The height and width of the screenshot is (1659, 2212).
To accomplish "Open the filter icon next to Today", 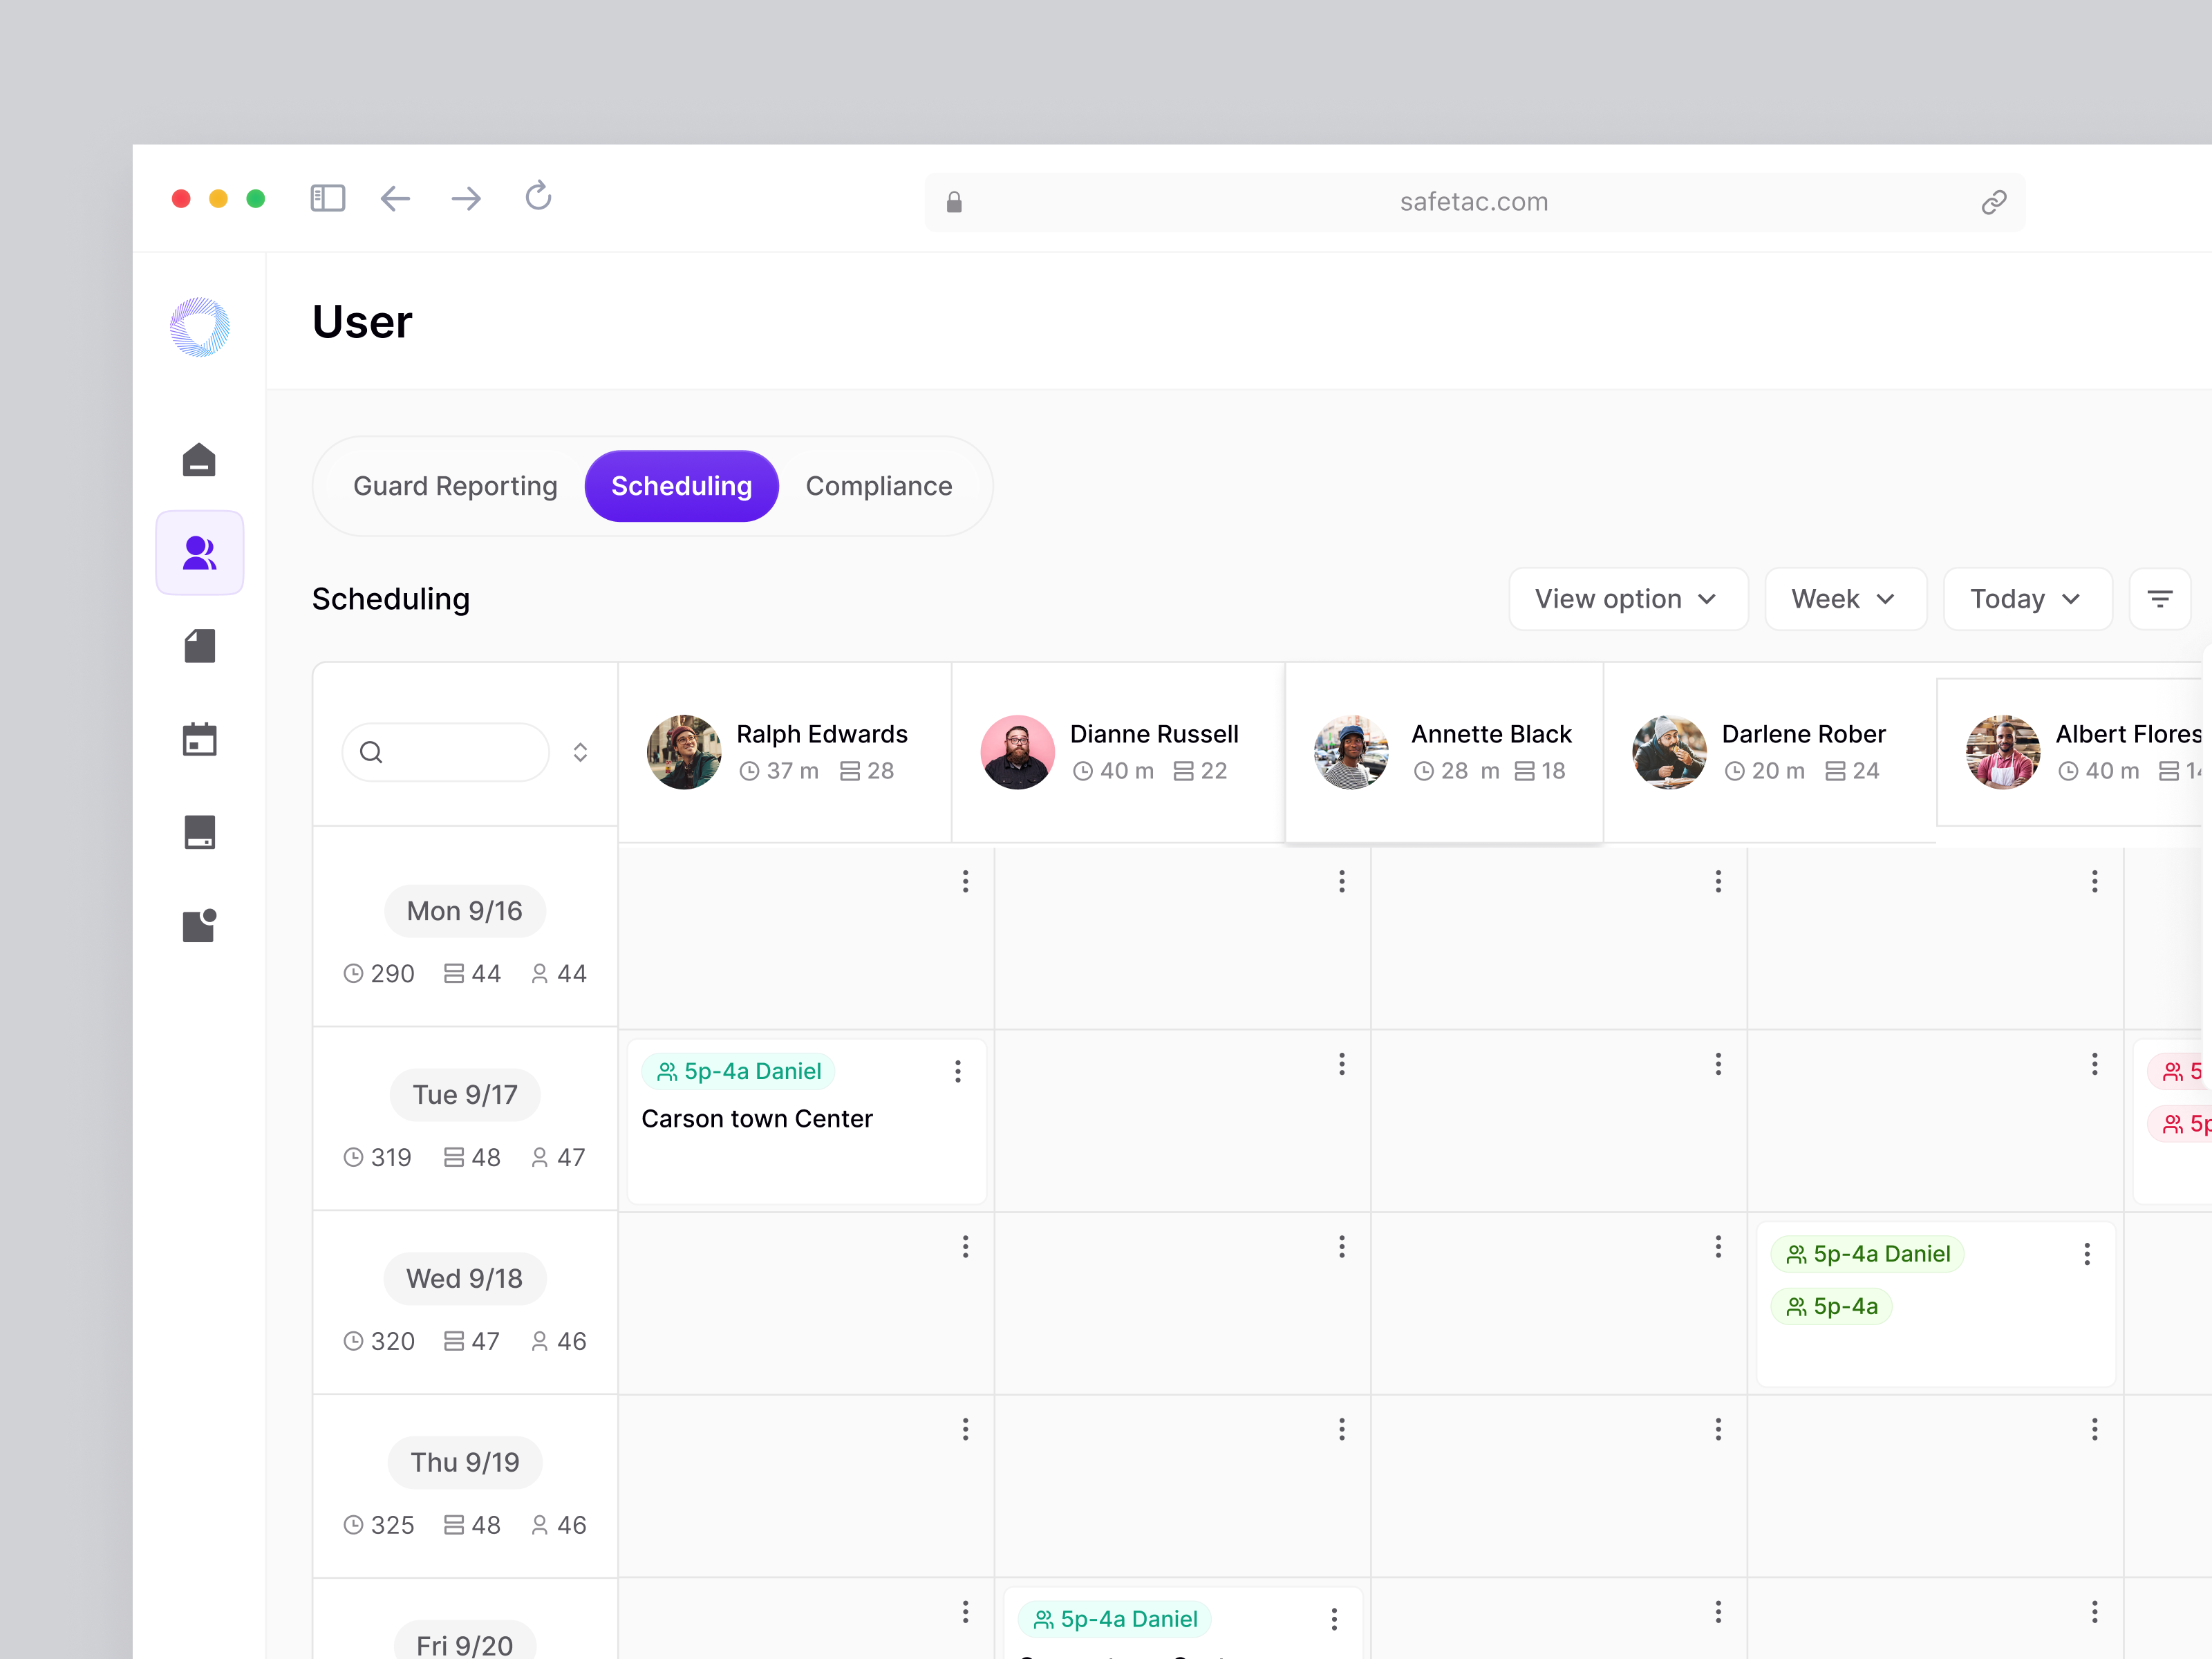I will (2160, 598).
